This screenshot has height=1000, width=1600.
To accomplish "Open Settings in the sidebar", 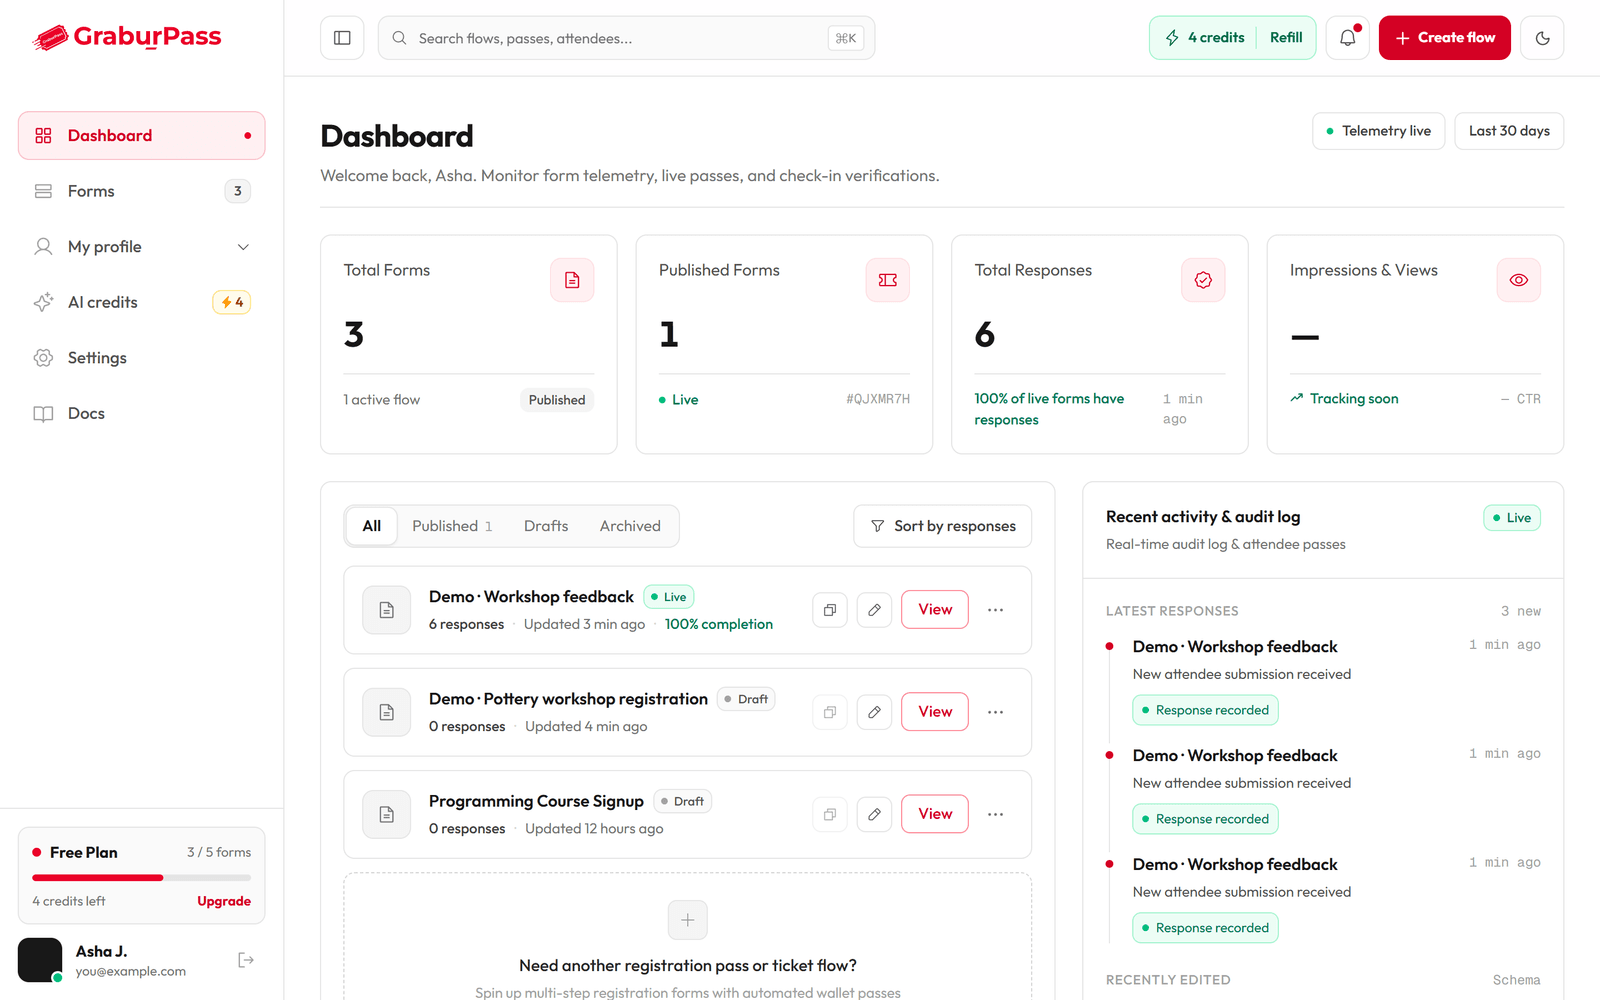I will (142, 358).
